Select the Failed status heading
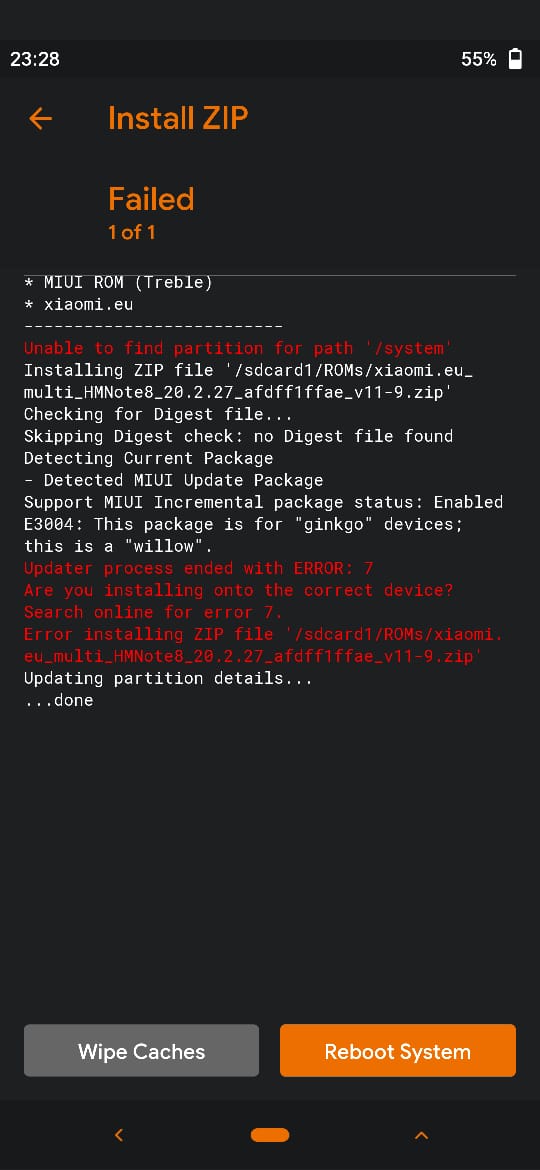This screenshot has width=540, height=1170. click(151, 198)
